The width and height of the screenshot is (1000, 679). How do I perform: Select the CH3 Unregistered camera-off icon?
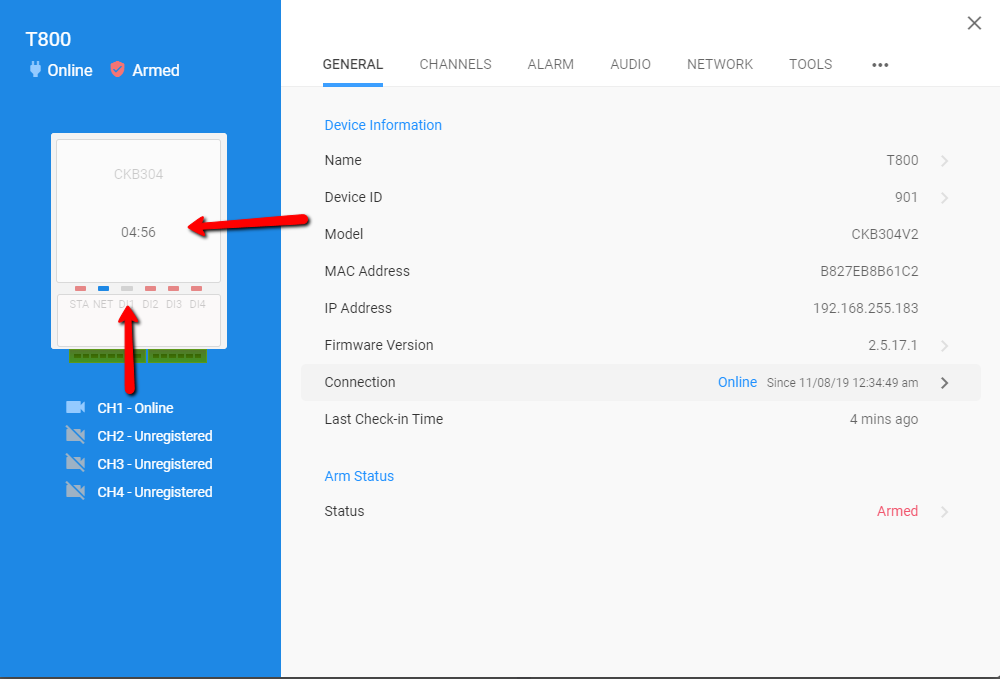click(75, 464)
